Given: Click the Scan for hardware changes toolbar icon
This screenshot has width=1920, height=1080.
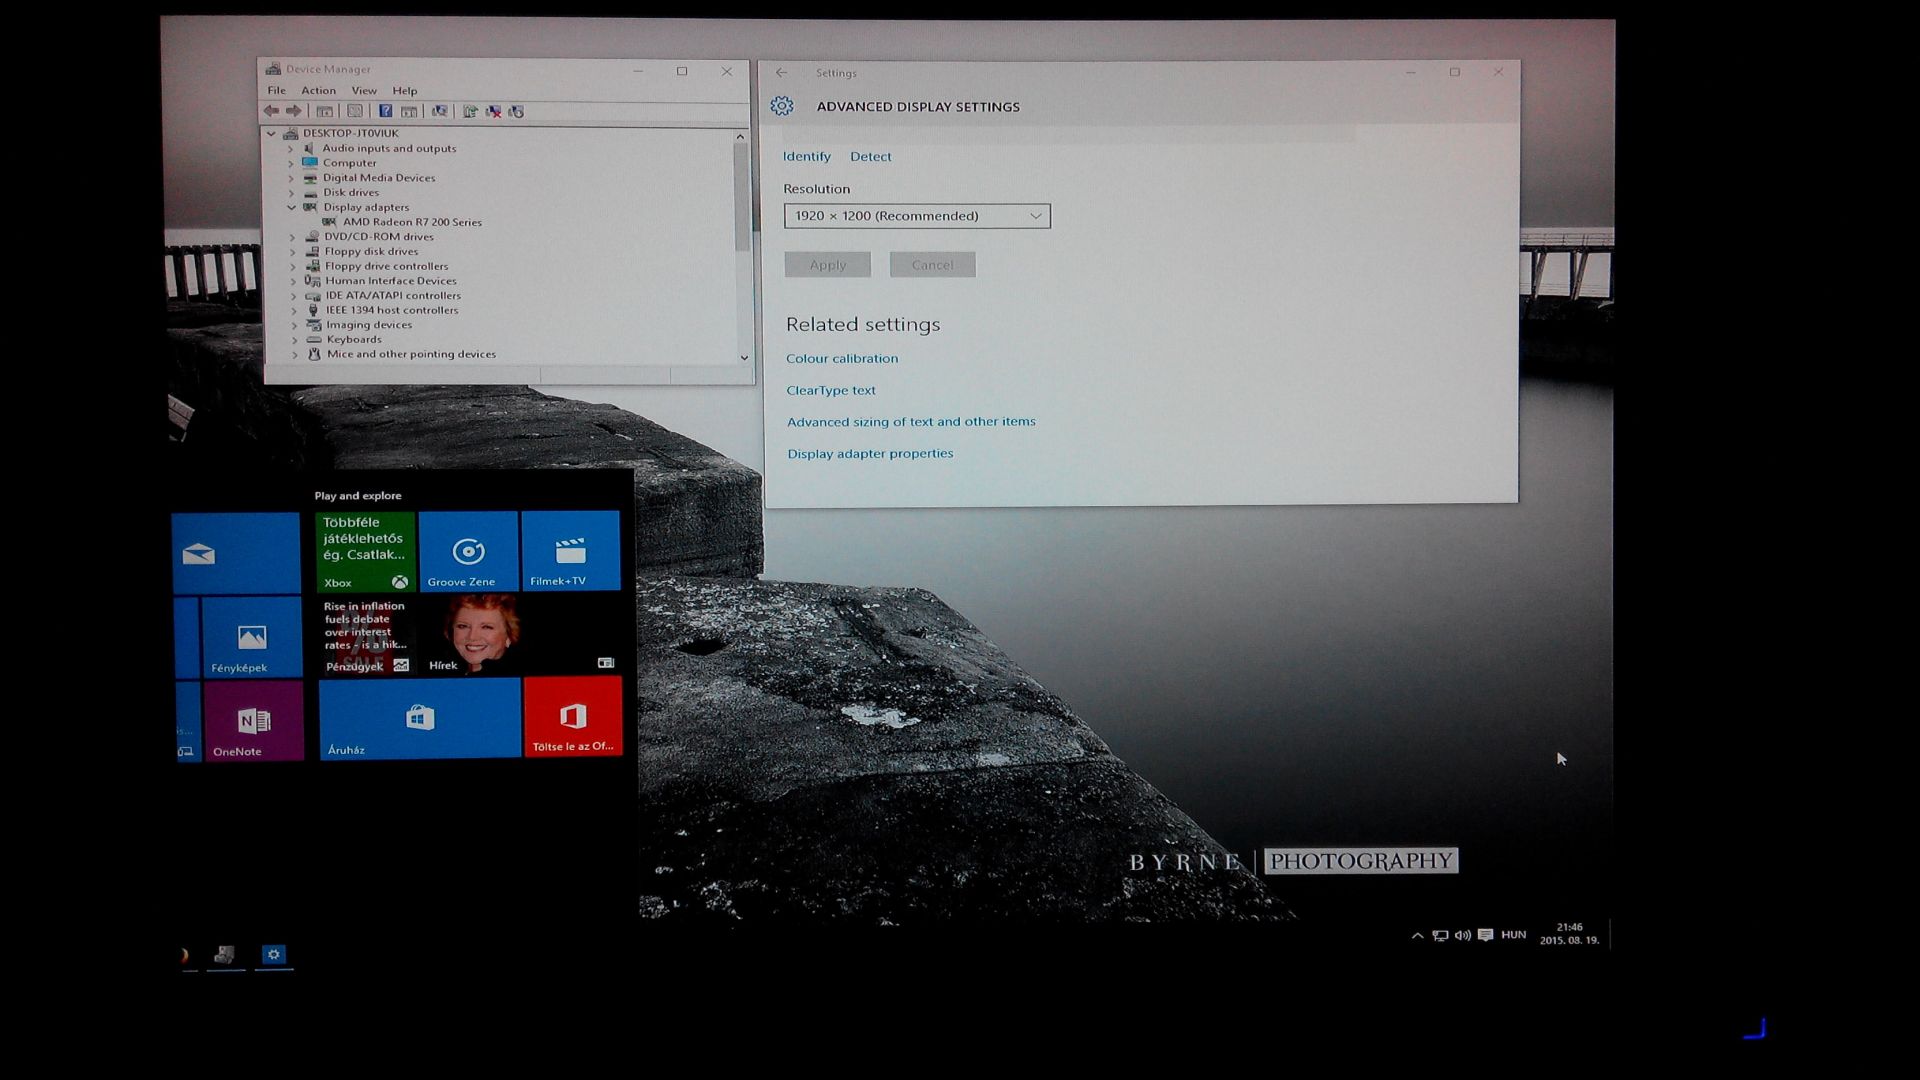Looking at the screenshot, I should (x=439, y=111).
